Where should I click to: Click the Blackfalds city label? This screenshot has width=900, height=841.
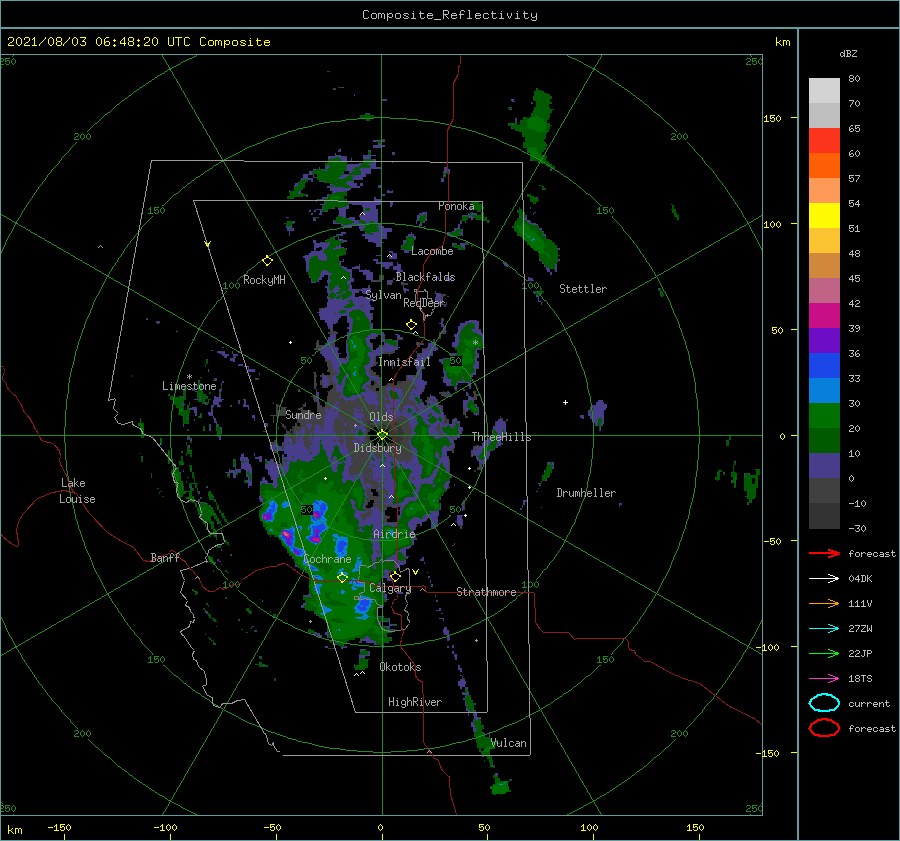point(425,277)
